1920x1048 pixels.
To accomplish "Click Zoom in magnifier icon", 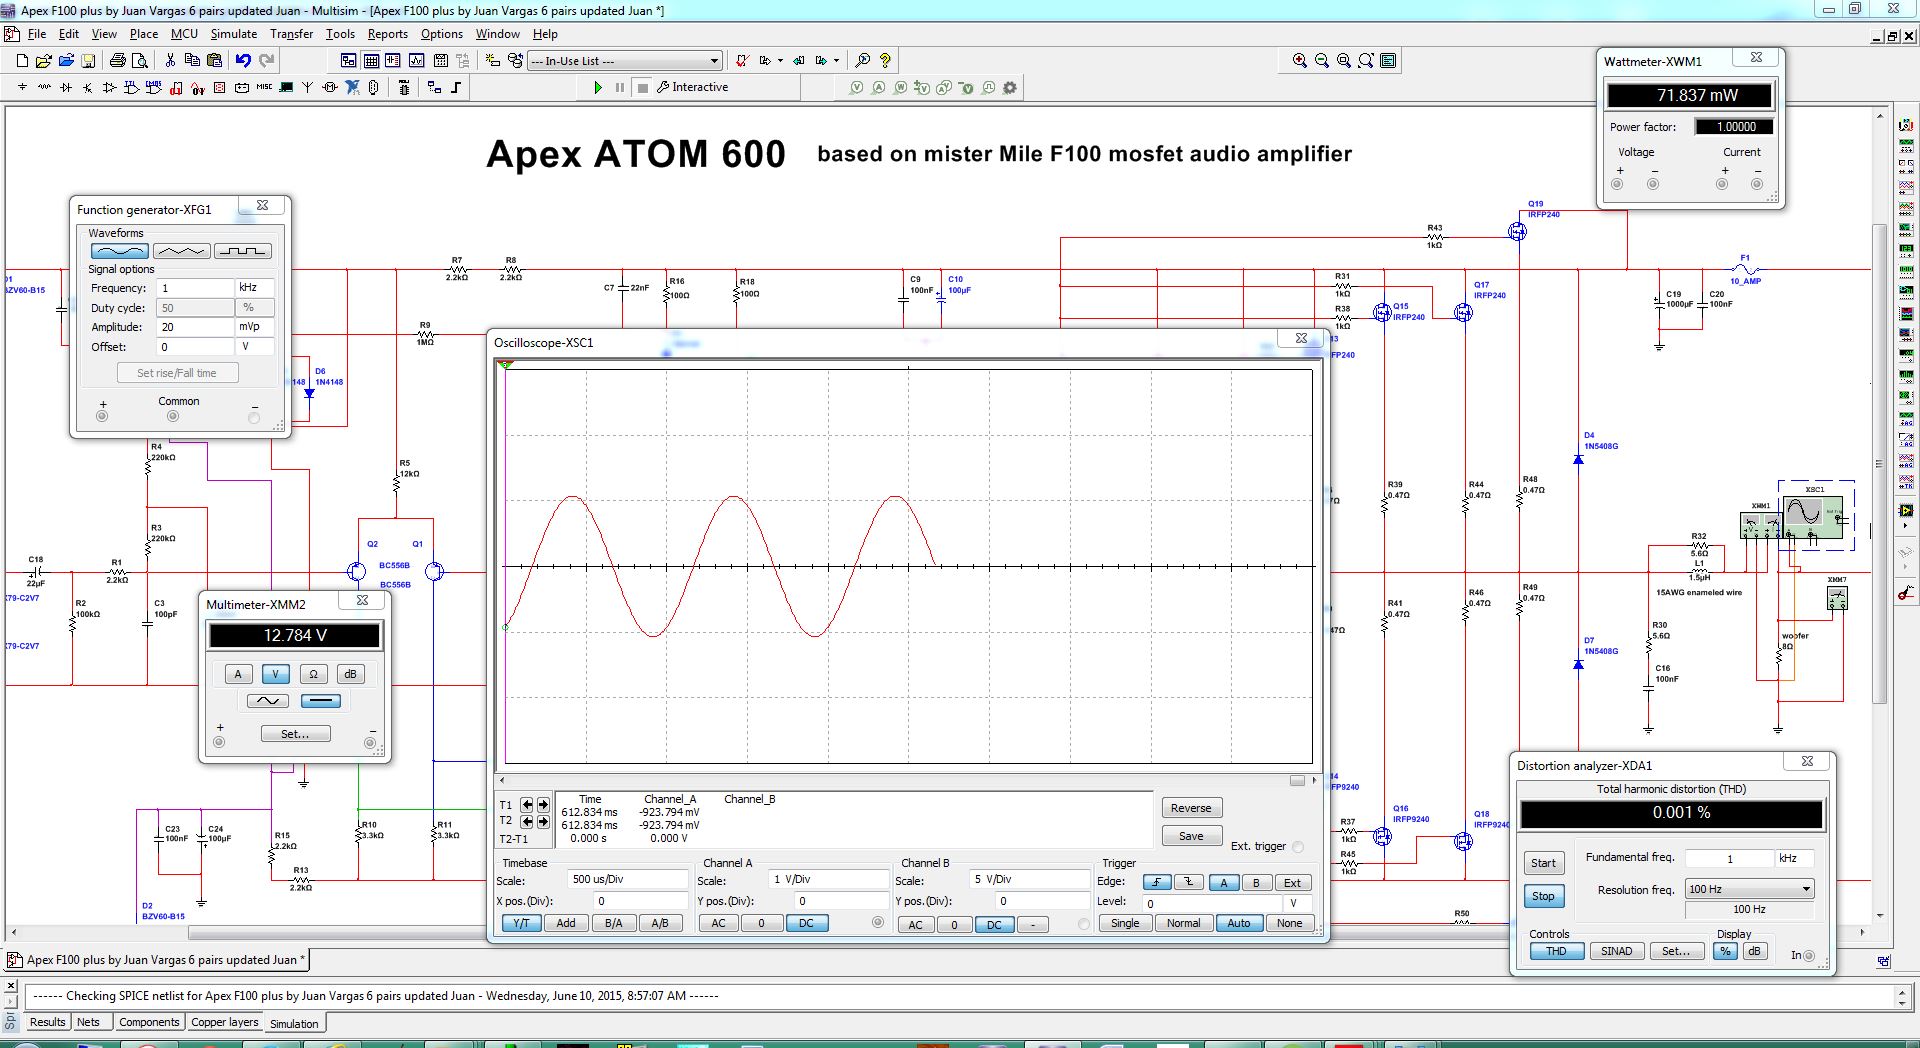I will tap(1300, 61).
